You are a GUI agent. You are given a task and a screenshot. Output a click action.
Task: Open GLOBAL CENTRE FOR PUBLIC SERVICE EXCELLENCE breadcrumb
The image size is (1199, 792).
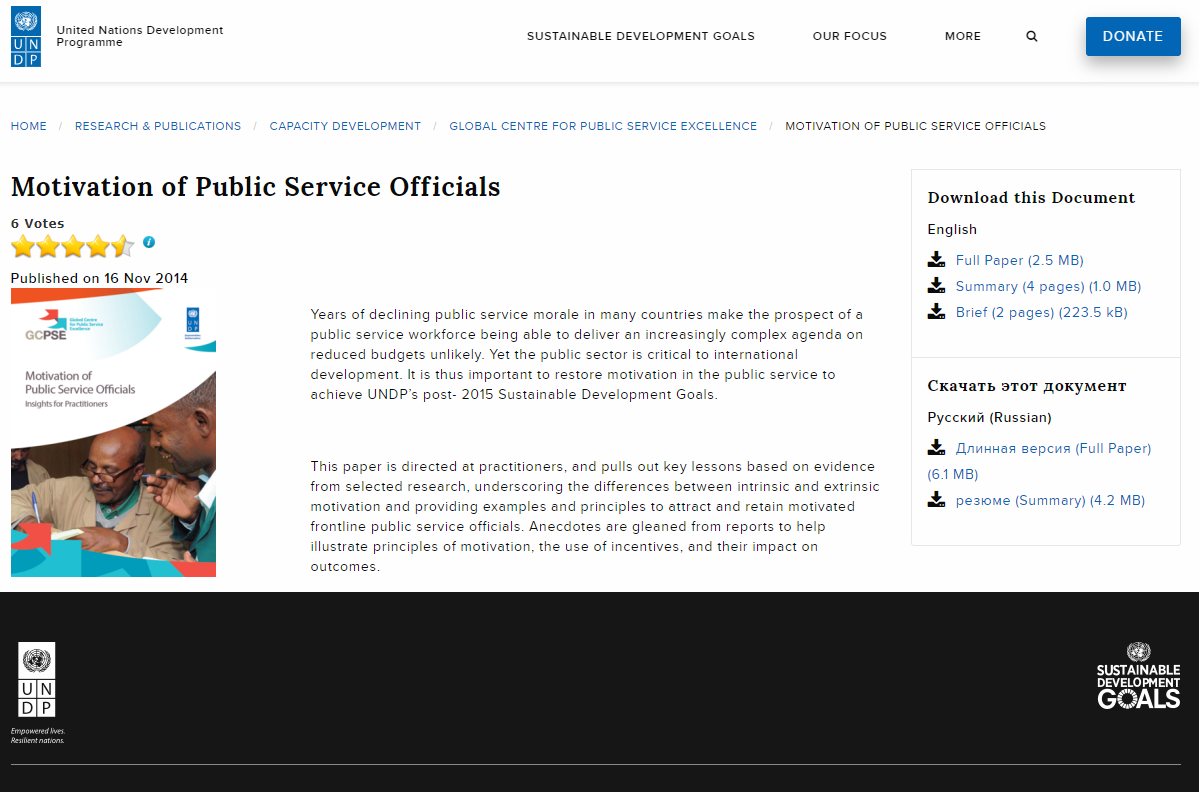coord(603,126)
